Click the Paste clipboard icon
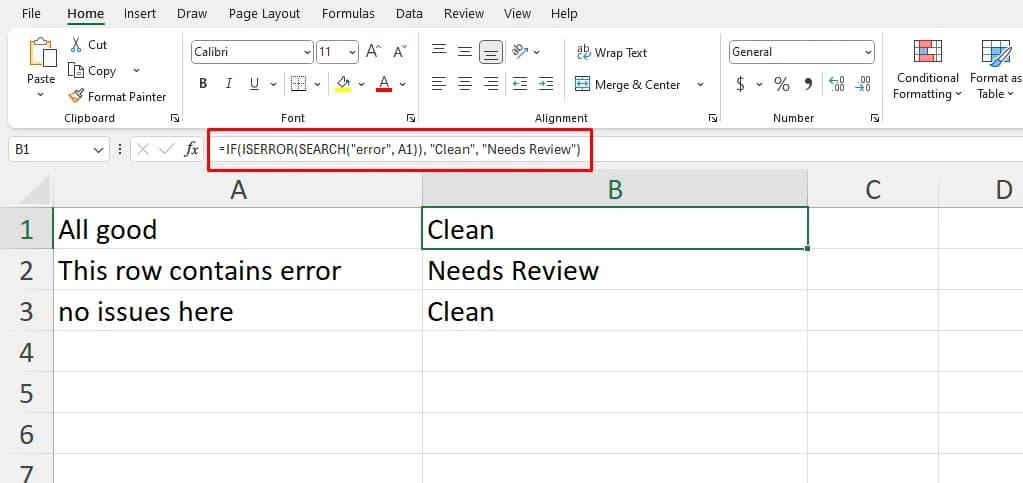 (41, 52)
